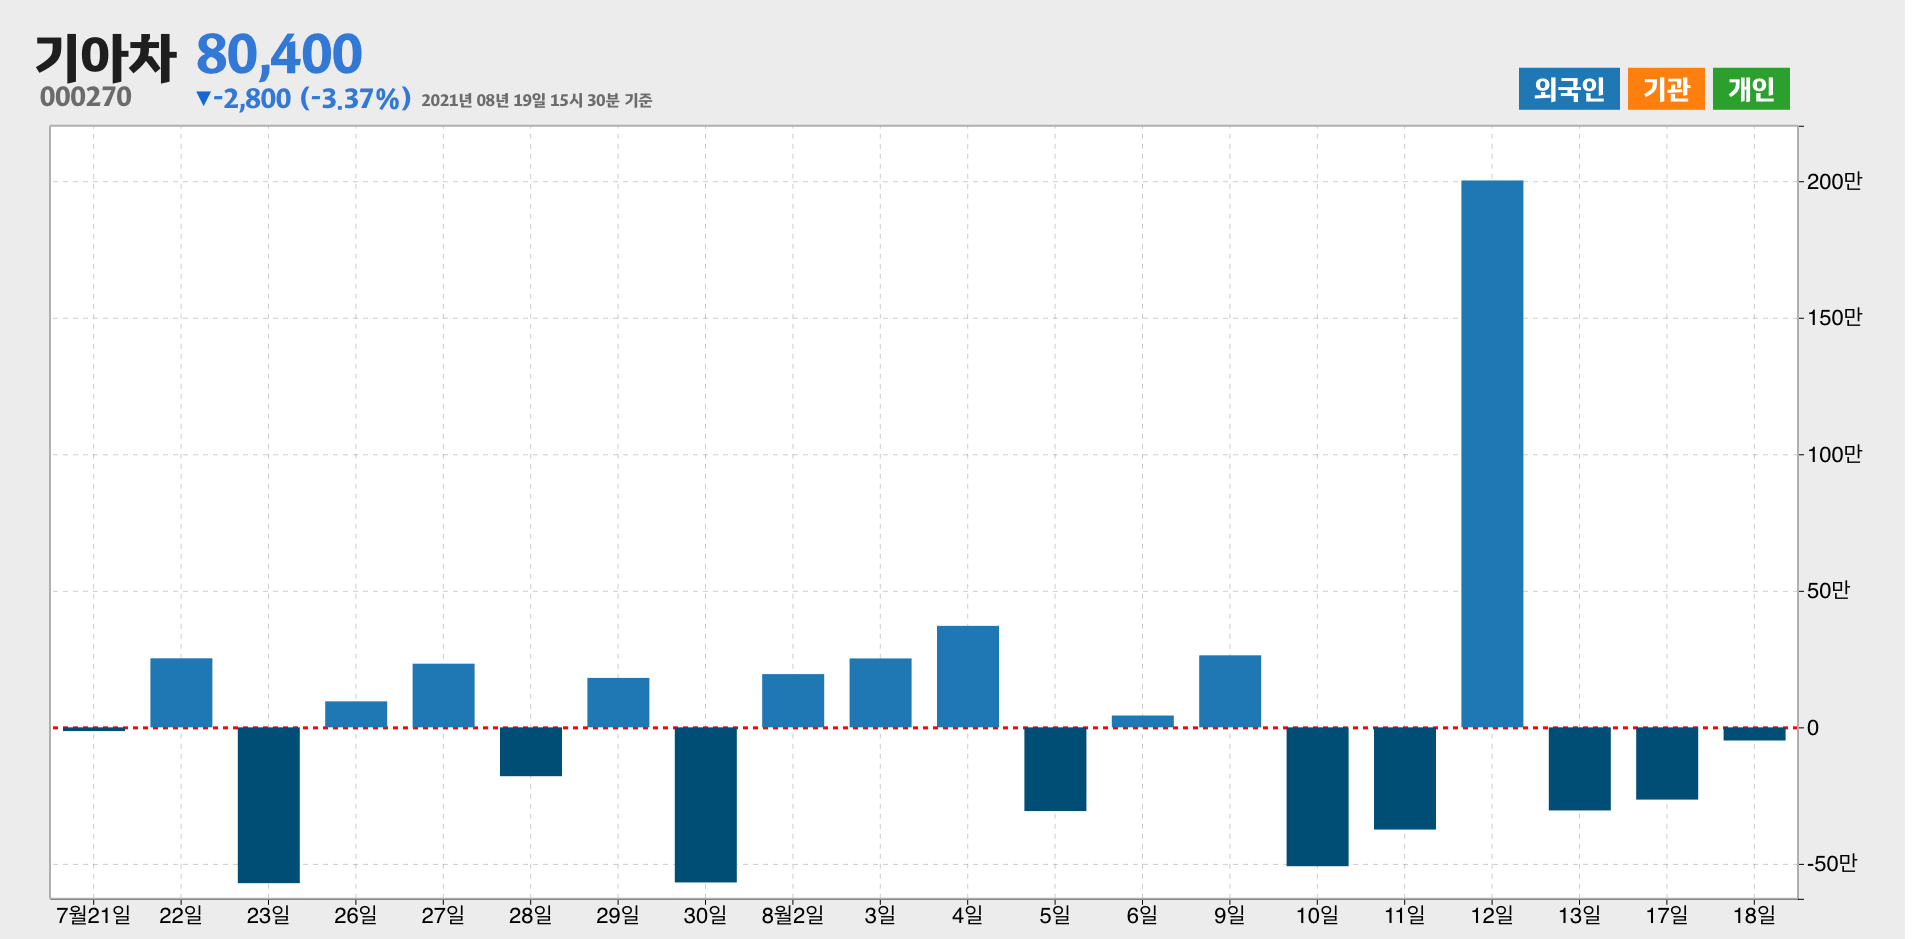
Task: Select the 기관 orange legend button
Action: [1666, 89]
